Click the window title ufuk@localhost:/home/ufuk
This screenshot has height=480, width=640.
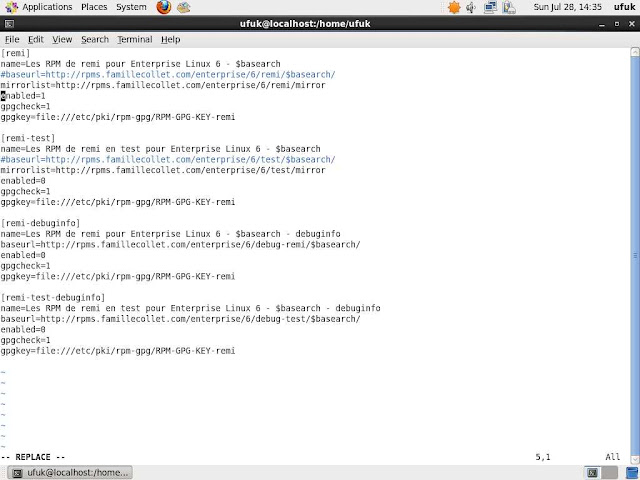coord(305,24)
